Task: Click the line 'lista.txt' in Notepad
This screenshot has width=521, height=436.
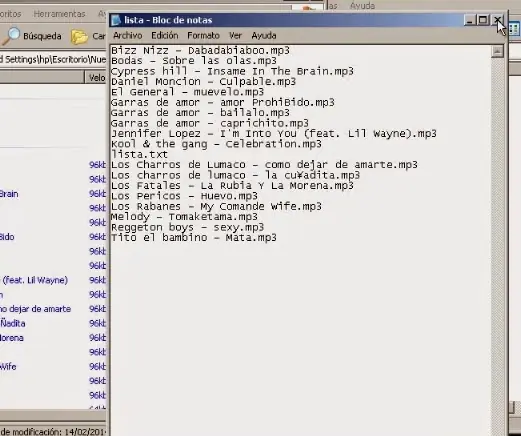Action: [139, 155]
